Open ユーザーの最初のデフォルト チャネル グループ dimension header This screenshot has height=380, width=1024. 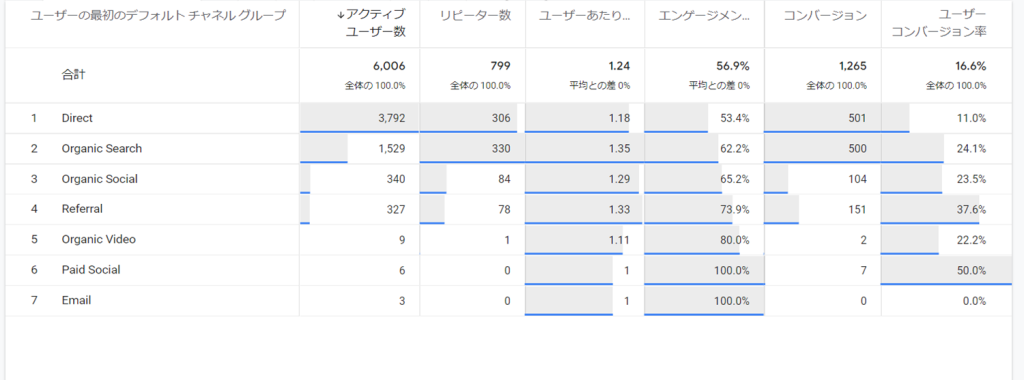click(x=158, y=16)
